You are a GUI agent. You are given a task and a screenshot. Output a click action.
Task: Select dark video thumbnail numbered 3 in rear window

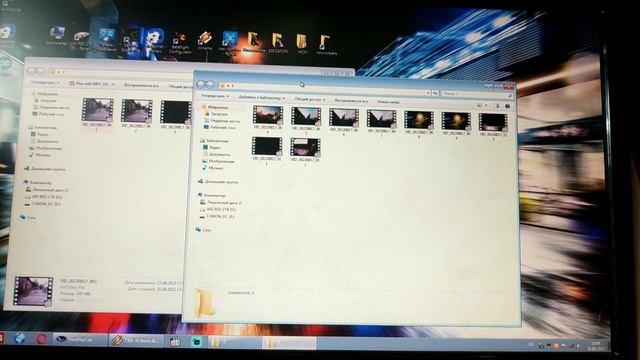[x=176, y=112]
